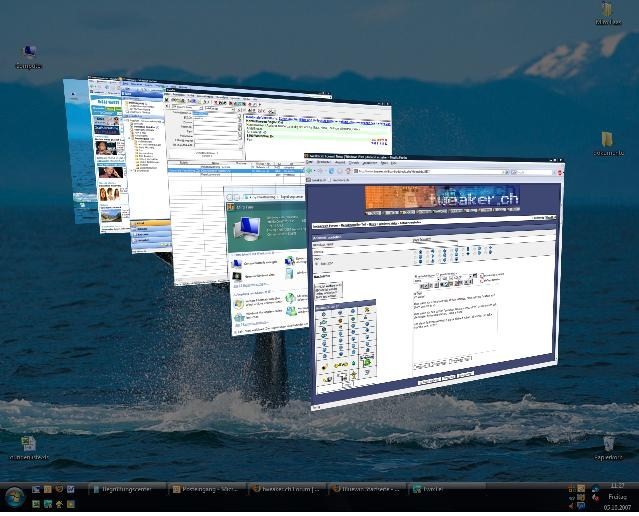This screenshot has height=516, width=639.
Task: Switch to Begrüssungscenter on the taskbar
Action: coord(127,489)
